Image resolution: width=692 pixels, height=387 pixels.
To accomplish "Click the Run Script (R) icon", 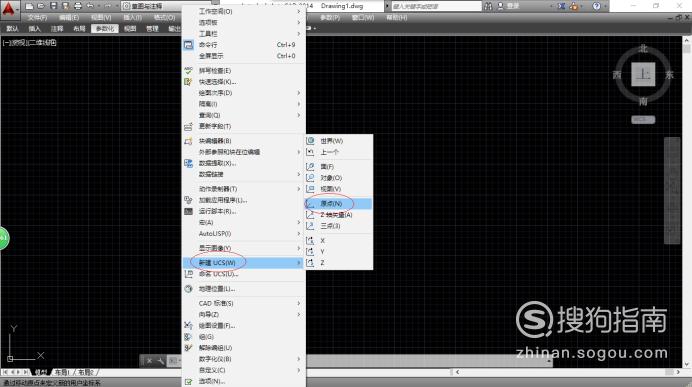I will tap(188, 211).
